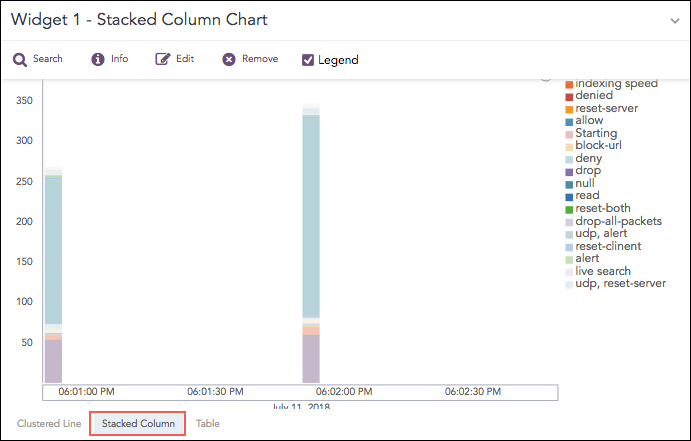This screenshot has width=691, height=441.
Task: Click the drop-all-packets legend entry
Action: point(618,221)
